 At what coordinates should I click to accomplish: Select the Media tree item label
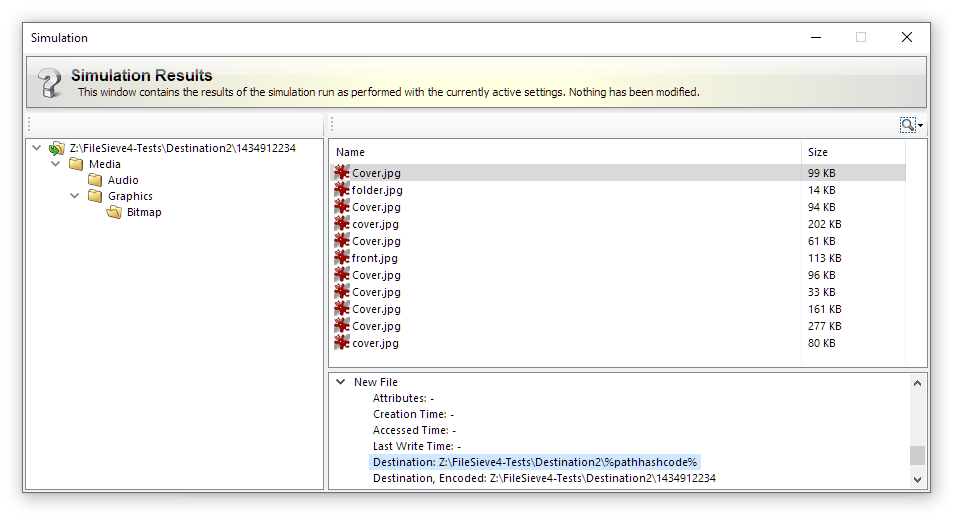105,164
